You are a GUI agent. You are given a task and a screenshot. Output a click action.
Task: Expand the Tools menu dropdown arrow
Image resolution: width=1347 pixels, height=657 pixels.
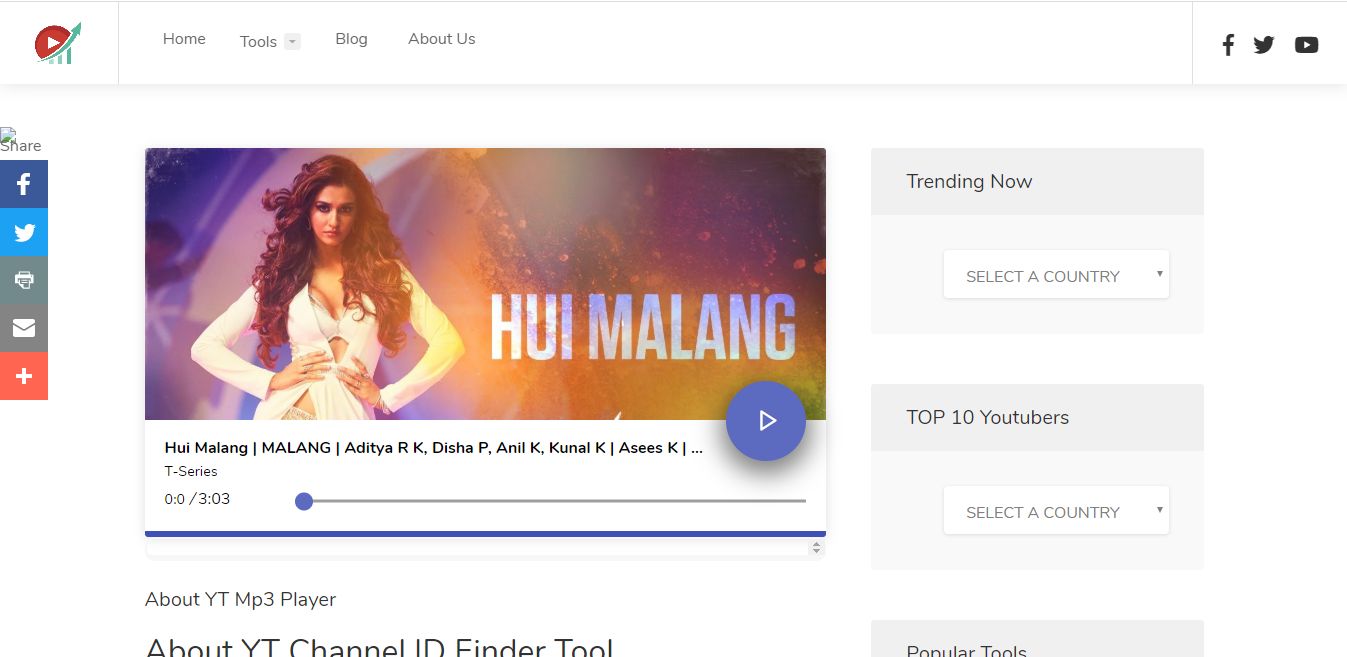point(292,42)
